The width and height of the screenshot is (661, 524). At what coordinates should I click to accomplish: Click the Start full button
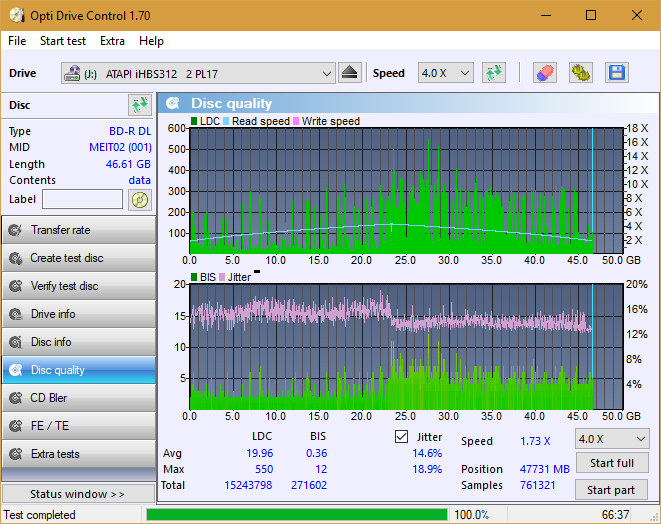tap(612, 463)
